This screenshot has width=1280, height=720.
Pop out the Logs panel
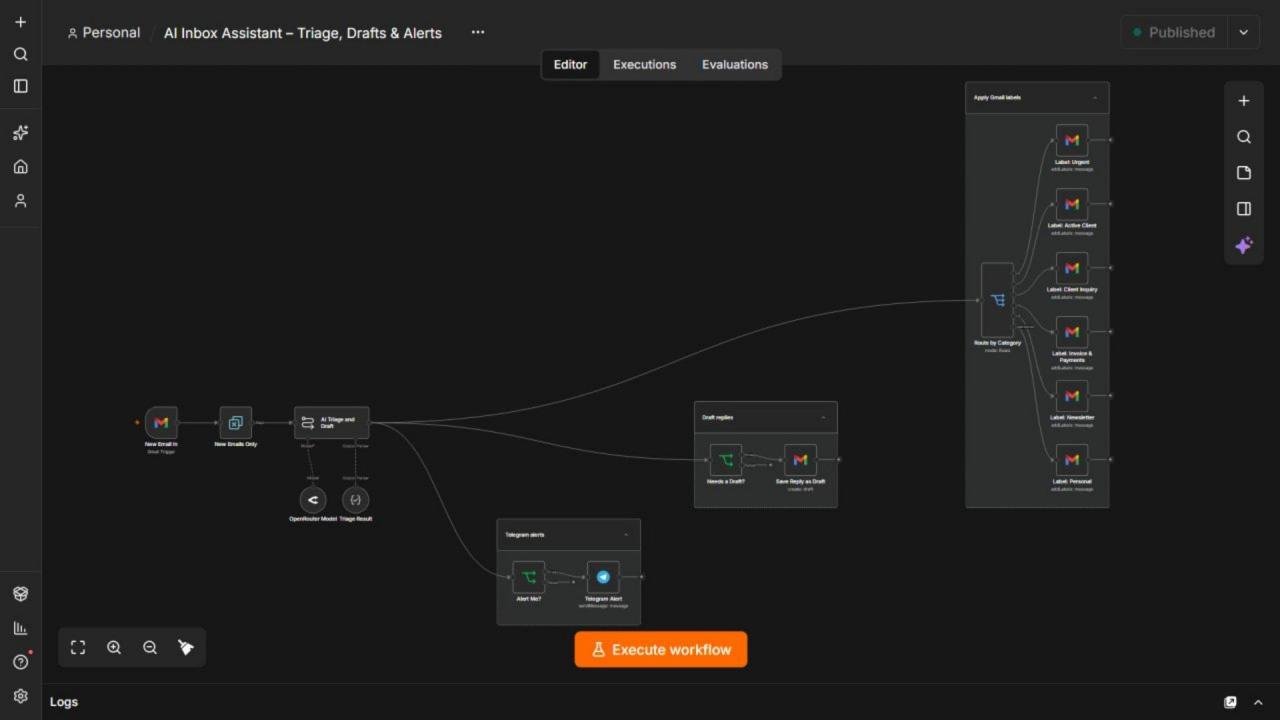tap(1230, 702)
